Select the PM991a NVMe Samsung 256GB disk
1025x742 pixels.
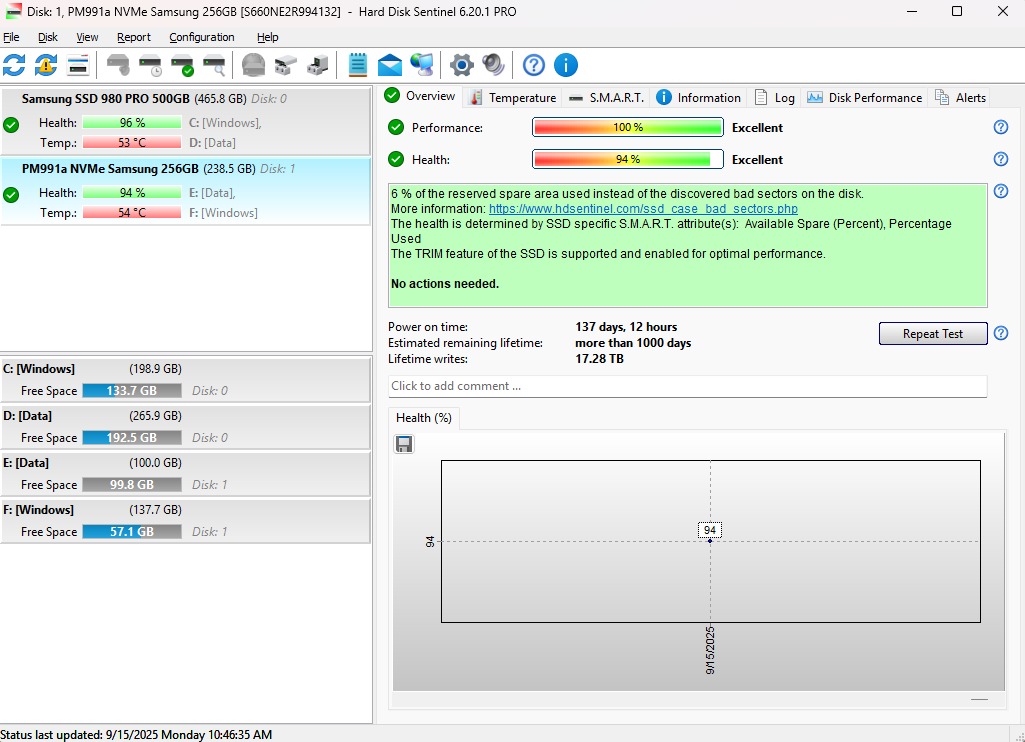tap(186, 191)
